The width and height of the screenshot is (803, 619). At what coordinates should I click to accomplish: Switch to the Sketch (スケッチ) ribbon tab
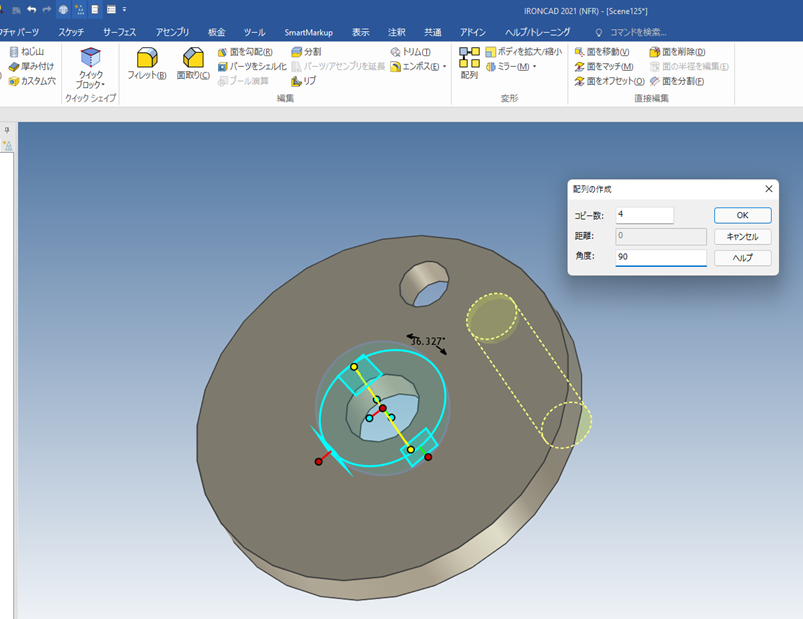pos(71,32)
